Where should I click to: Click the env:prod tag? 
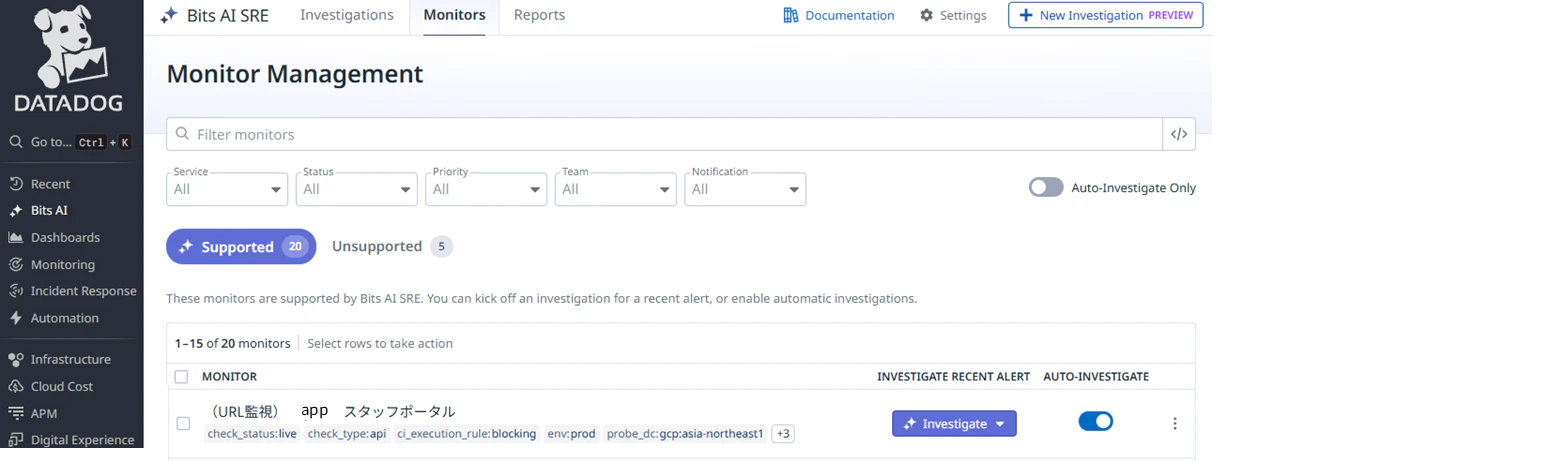[572, 434]
